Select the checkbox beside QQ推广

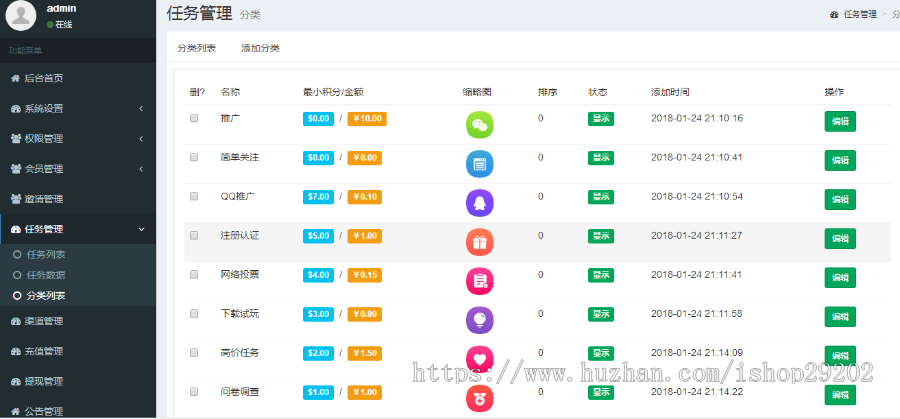click(194, 196)
